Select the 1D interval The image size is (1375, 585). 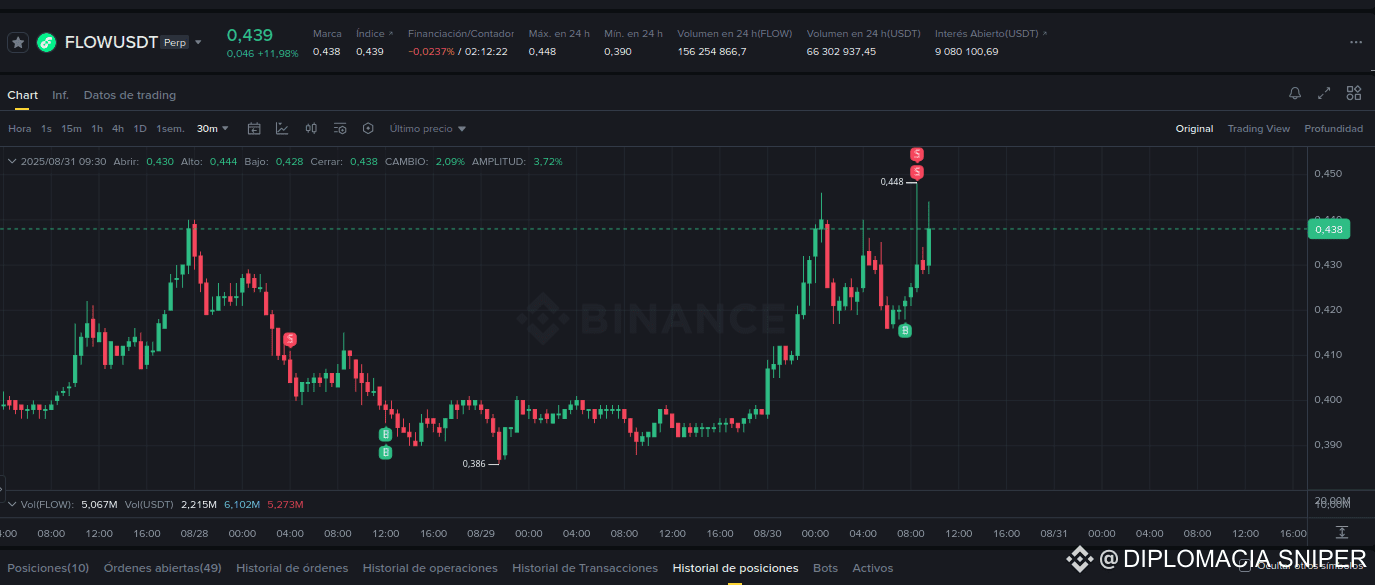tap(140, 128)
